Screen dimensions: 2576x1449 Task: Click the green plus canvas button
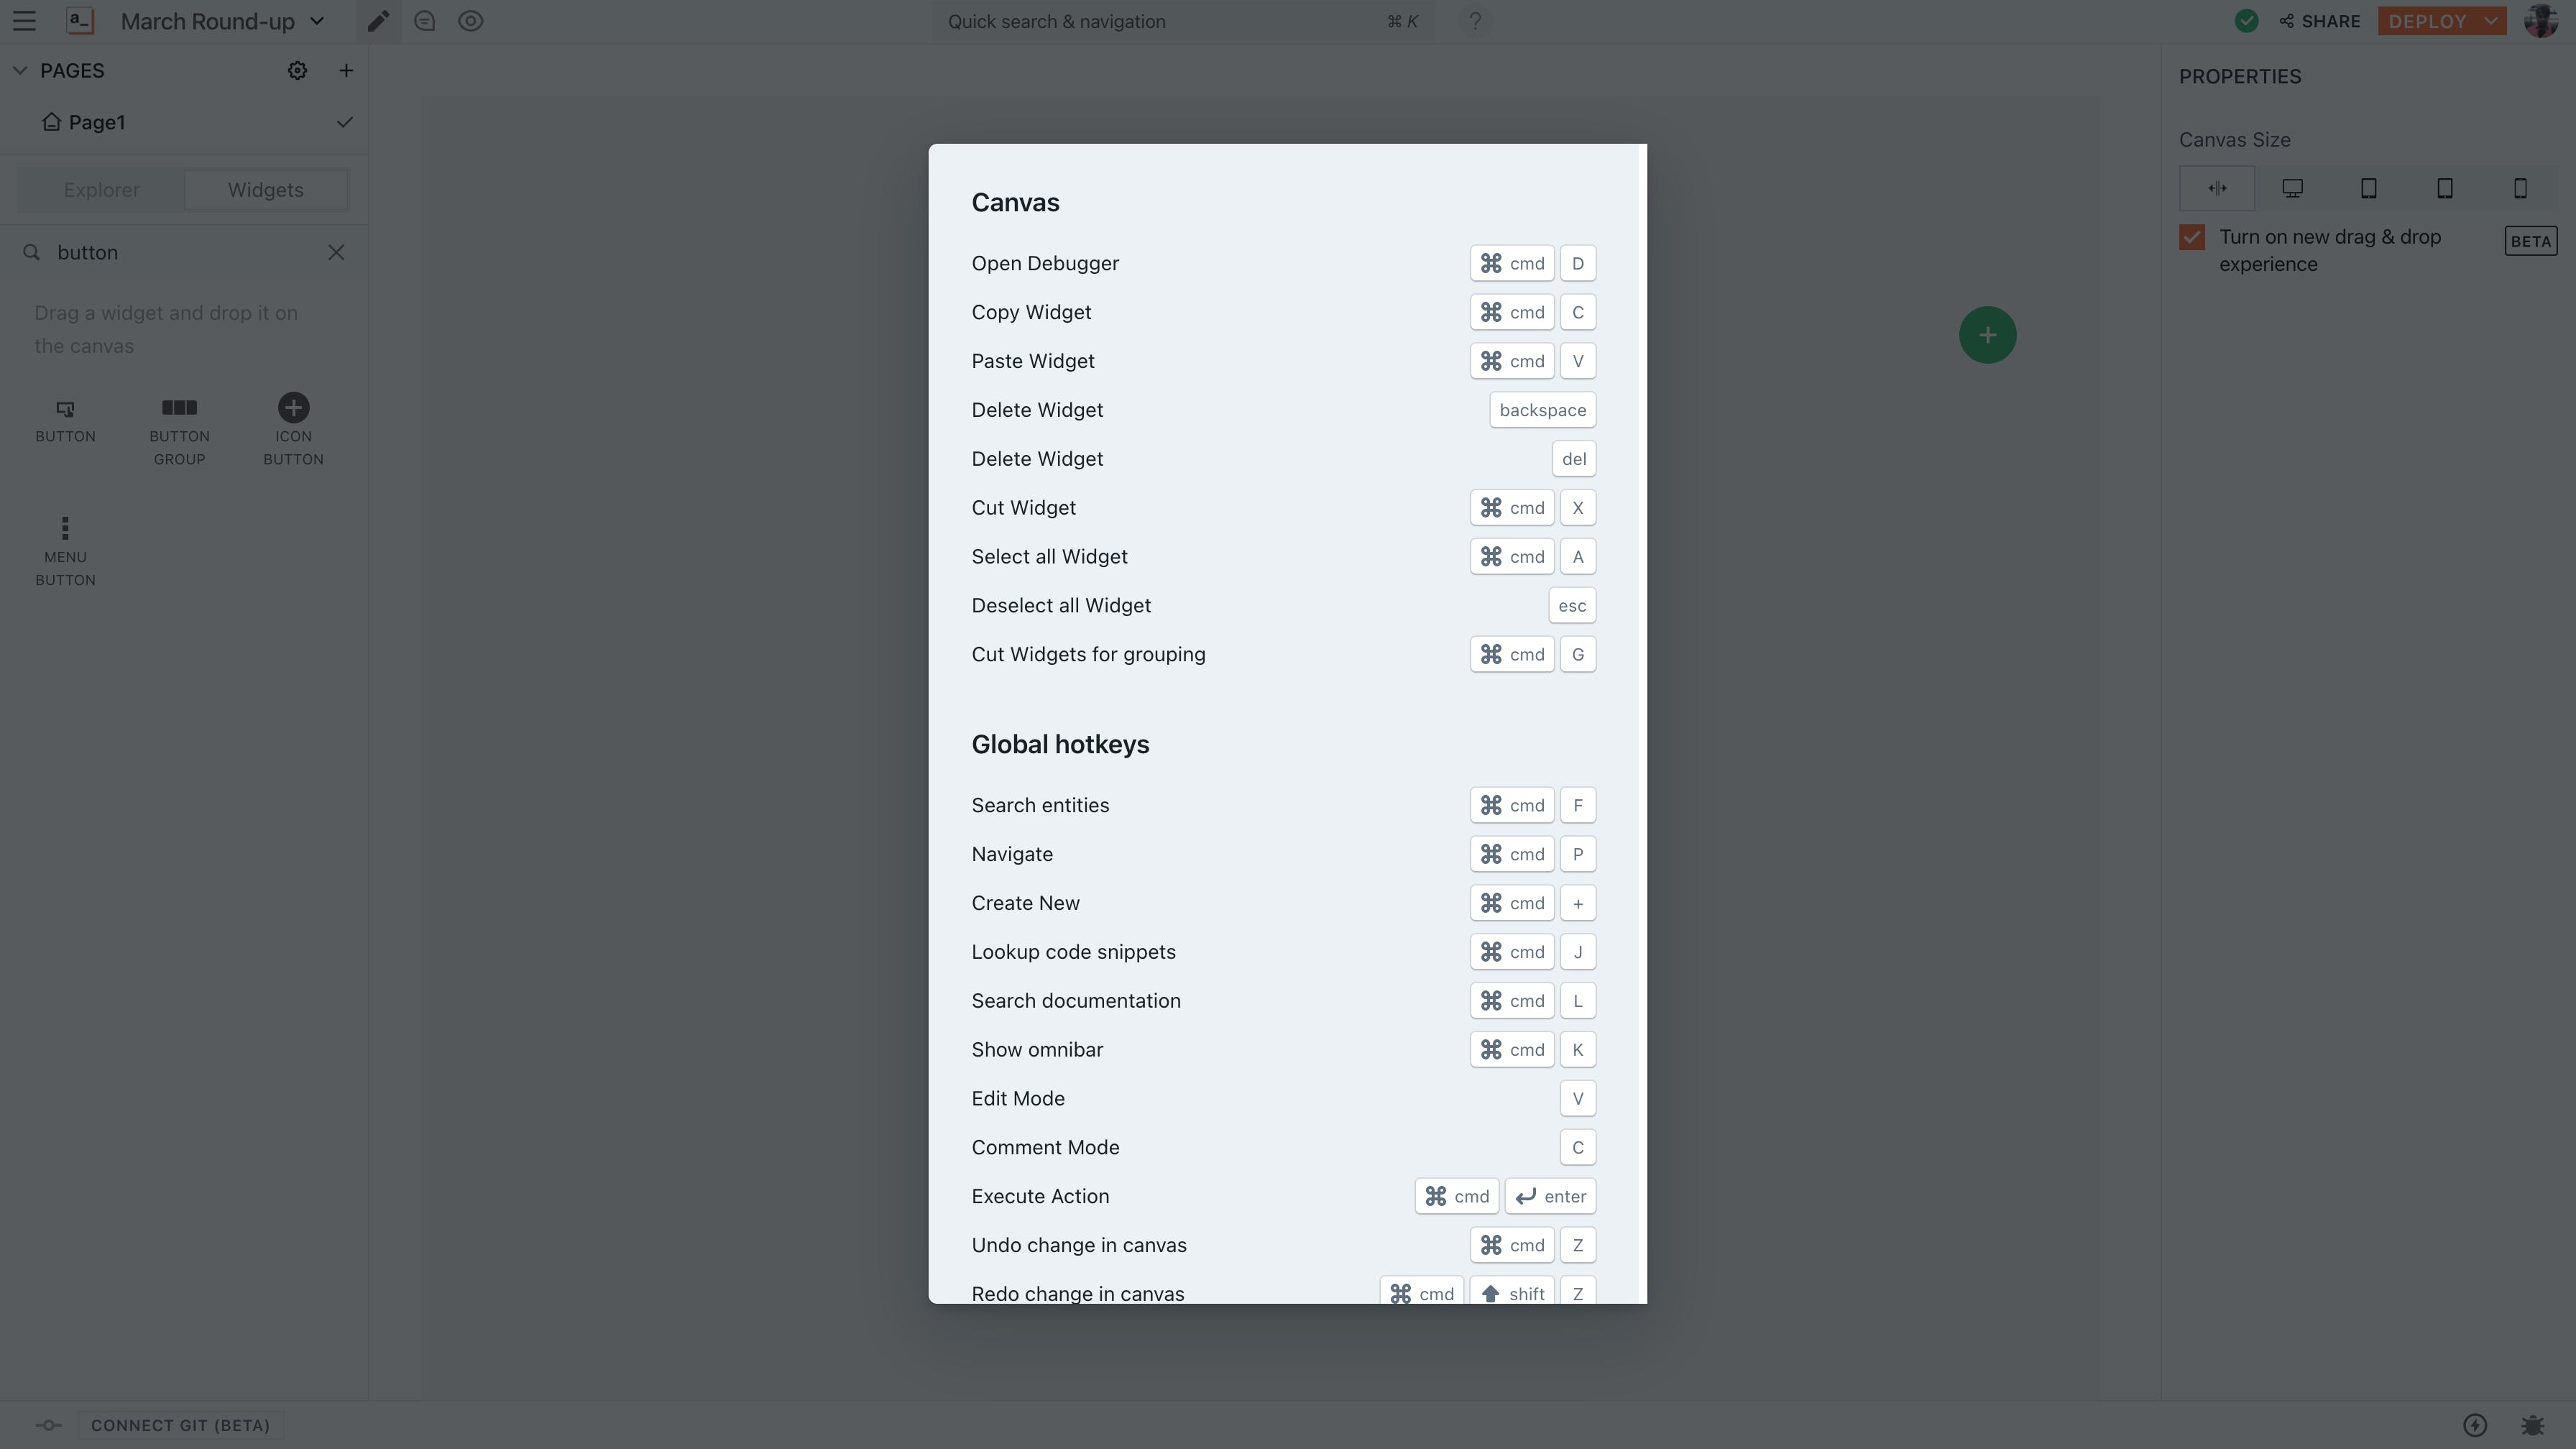point(1987,335)
